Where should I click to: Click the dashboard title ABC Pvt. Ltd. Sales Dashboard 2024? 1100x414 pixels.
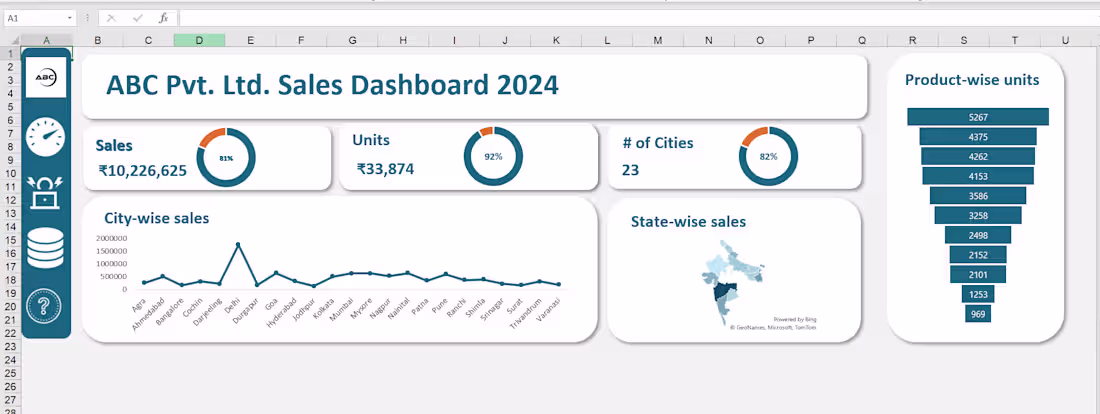point(333,85)
